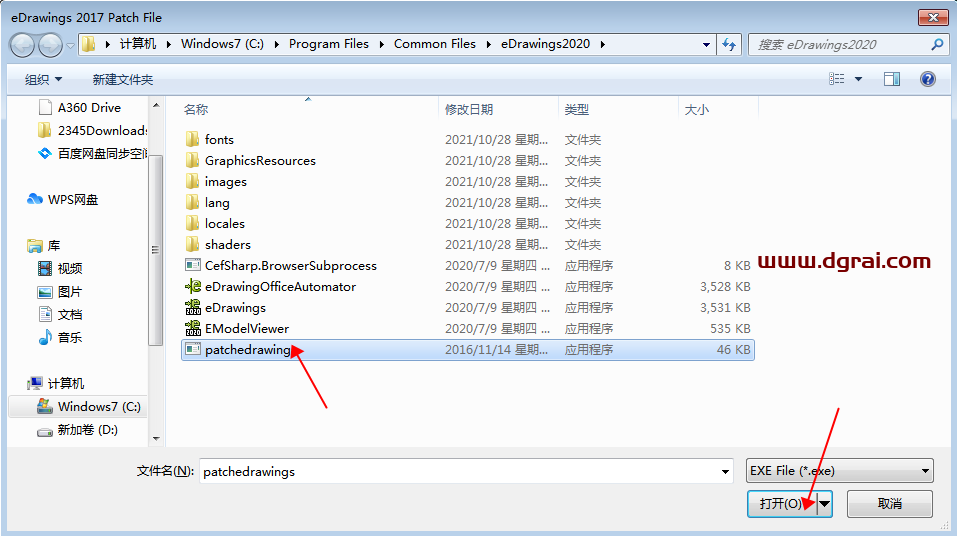Click 计算机 in the address breadcrumb

click(x=138, y=44)
